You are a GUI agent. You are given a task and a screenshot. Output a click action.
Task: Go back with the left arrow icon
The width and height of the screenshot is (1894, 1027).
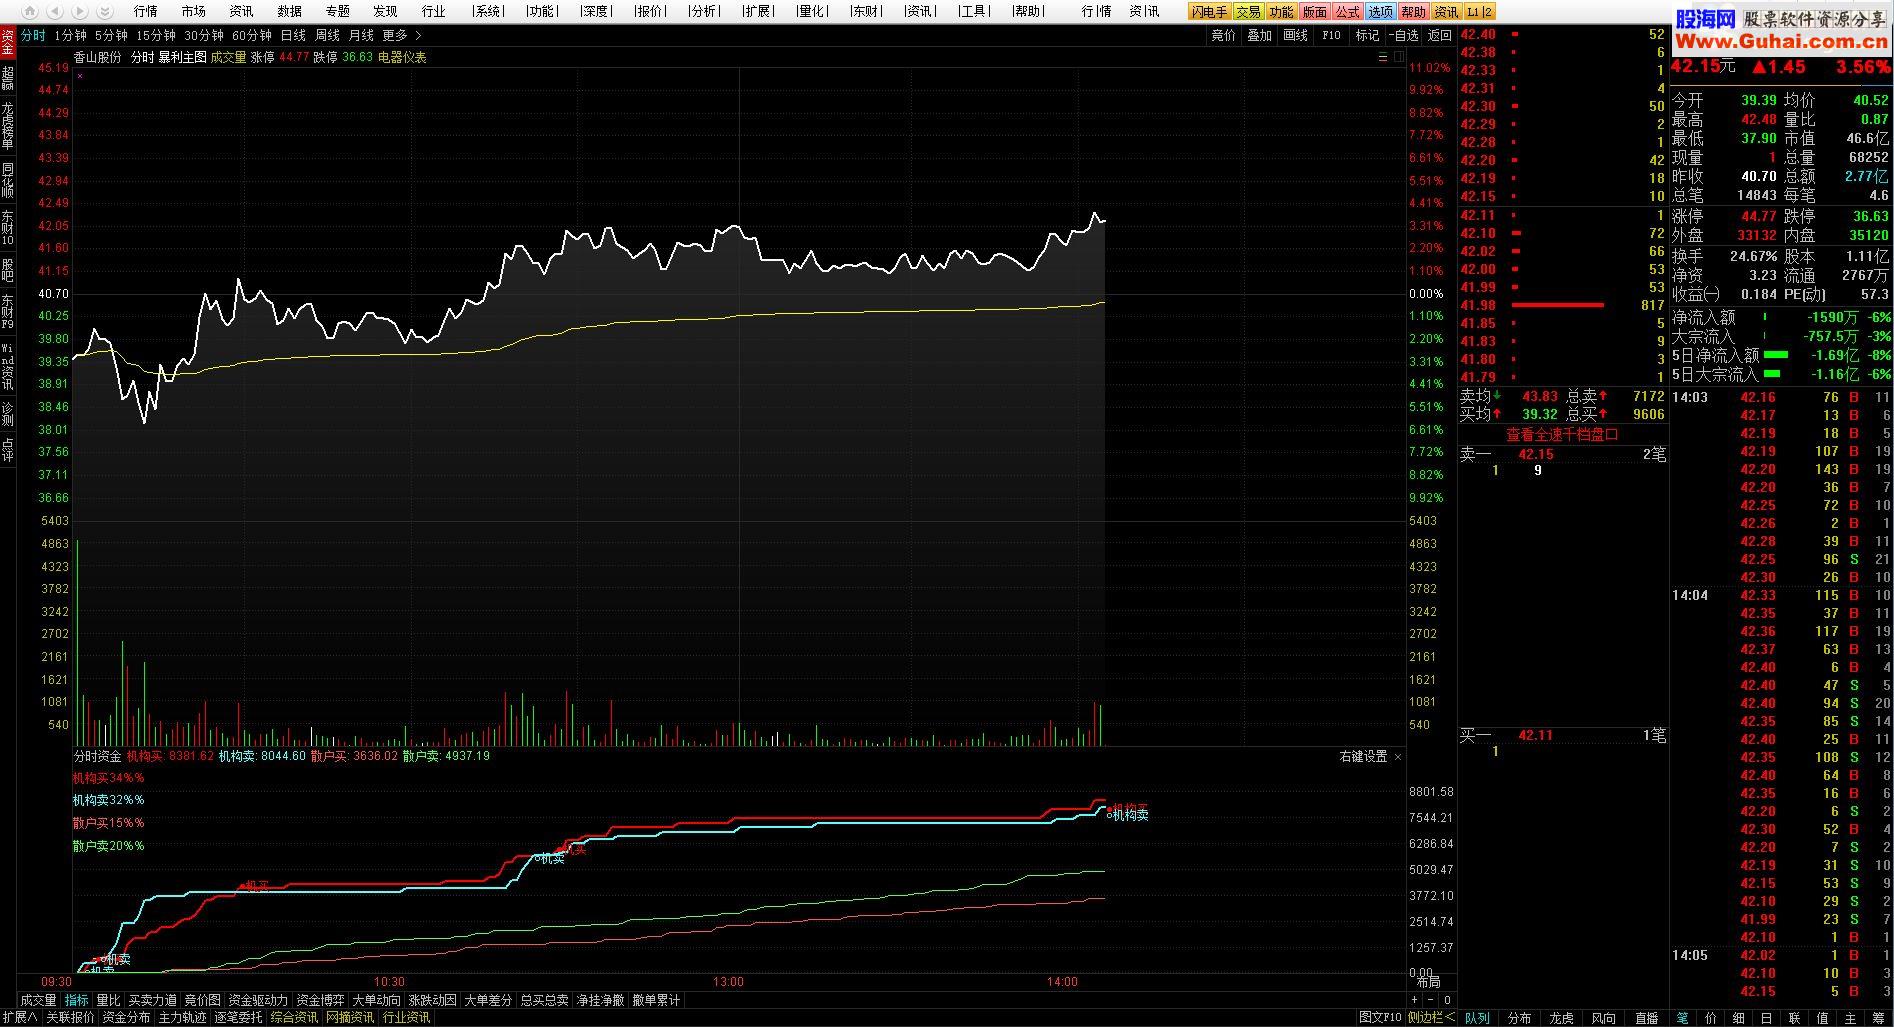54,11
